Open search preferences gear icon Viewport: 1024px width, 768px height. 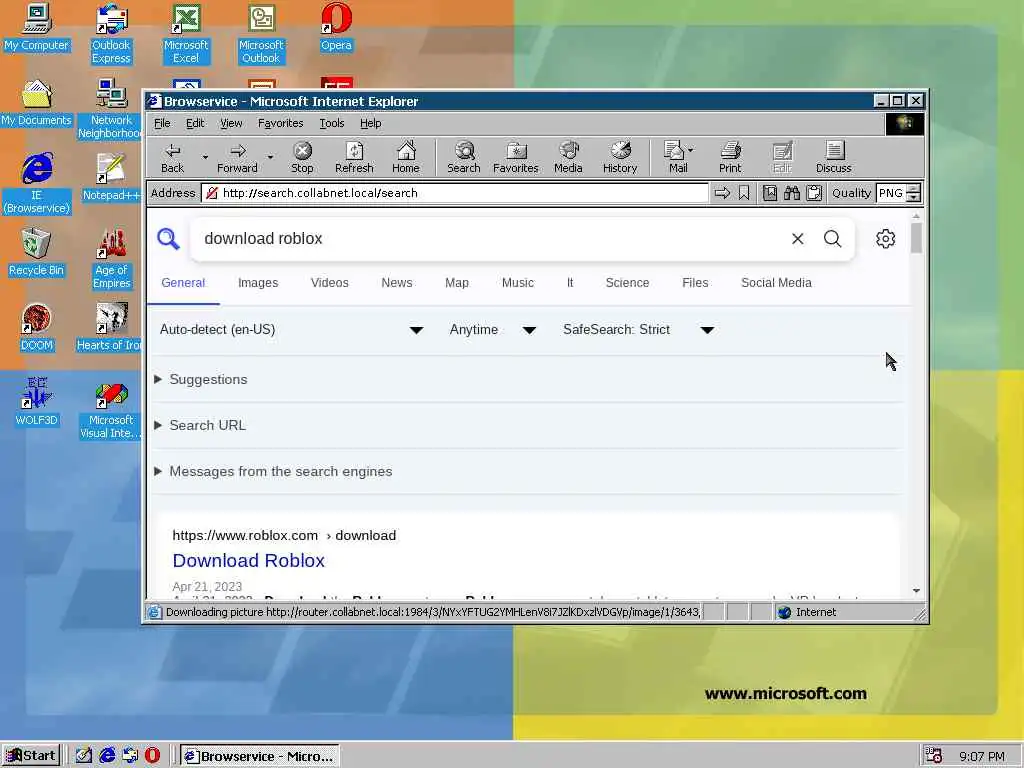point(886,239)
